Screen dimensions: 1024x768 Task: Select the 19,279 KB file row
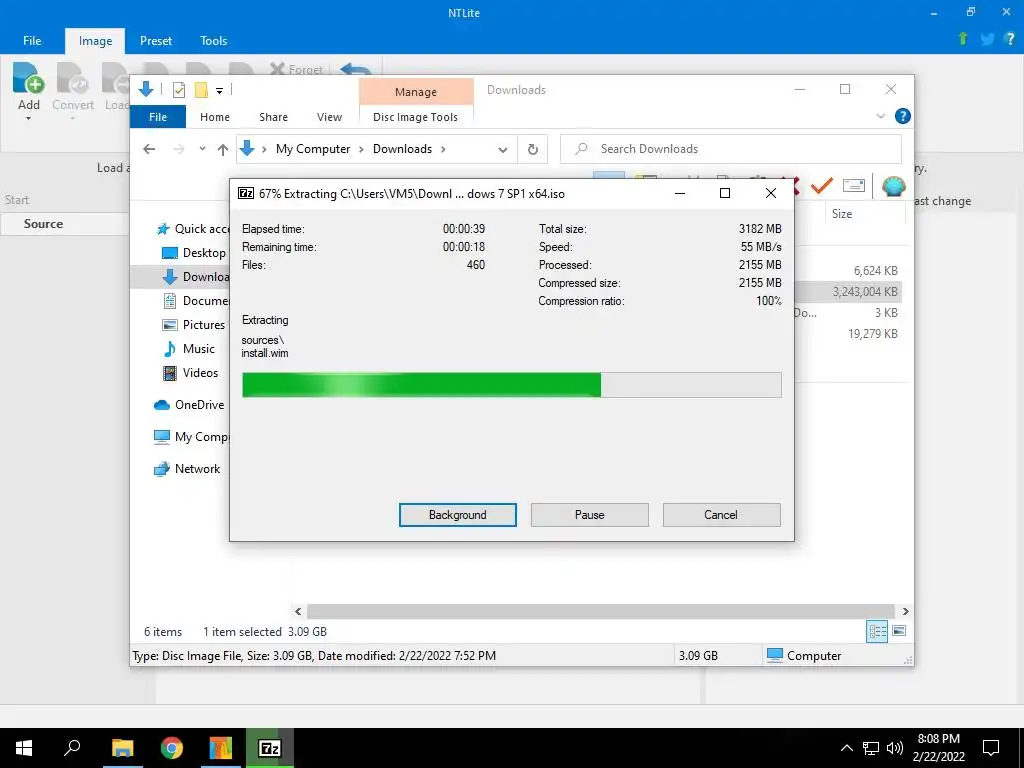click(x=849, y=334)
